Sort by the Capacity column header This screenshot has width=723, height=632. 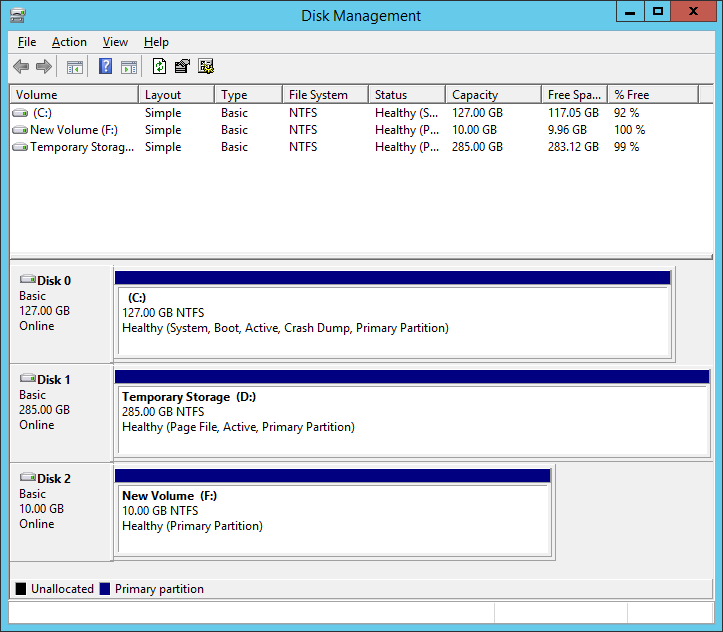click(493, 95)
